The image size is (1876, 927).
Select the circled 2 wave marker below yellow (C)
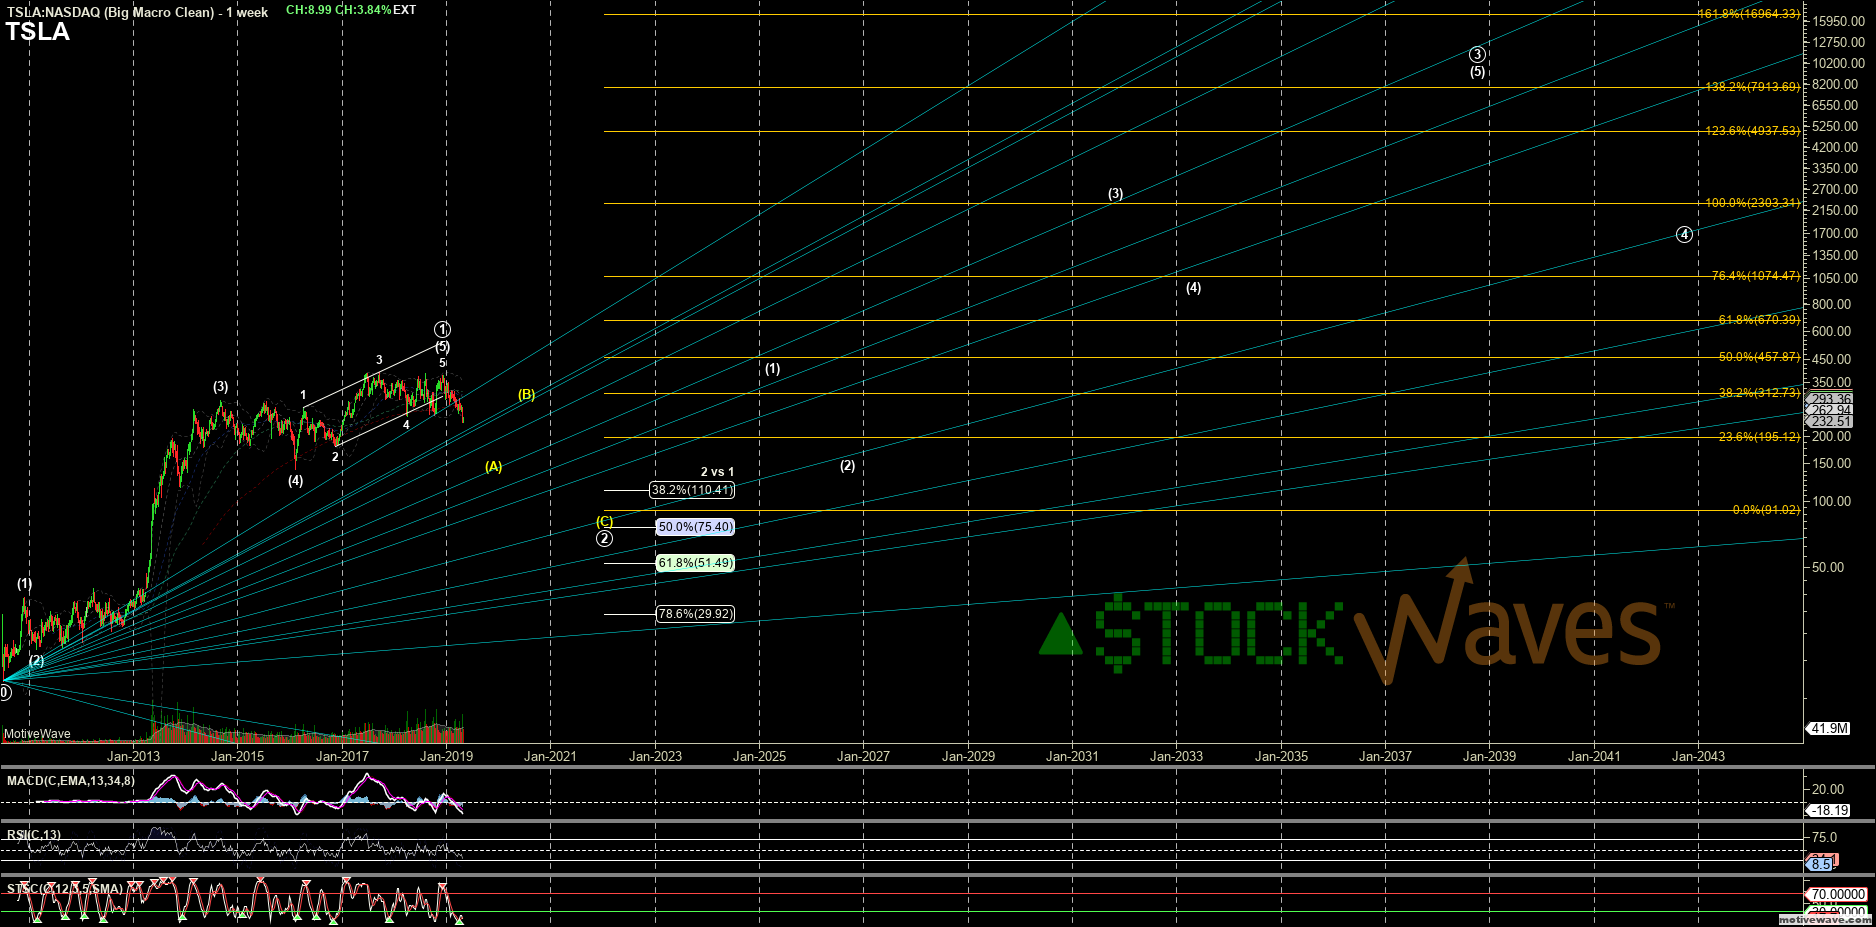[x=604, y=539]
